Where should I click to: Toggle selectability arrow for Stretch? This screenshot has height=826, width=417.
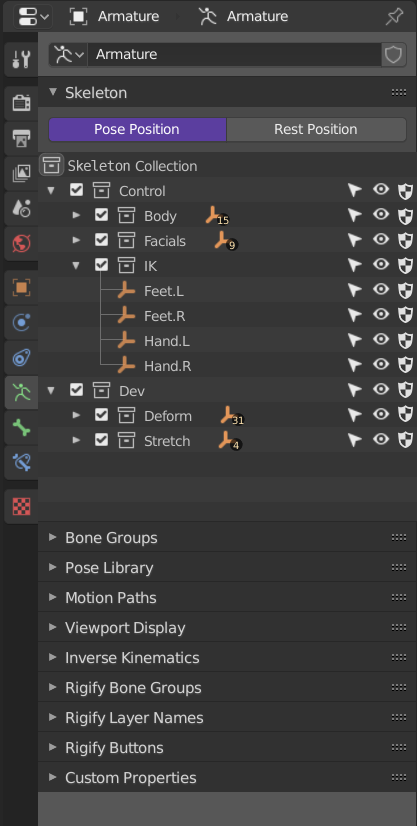(x=355, y=440)
